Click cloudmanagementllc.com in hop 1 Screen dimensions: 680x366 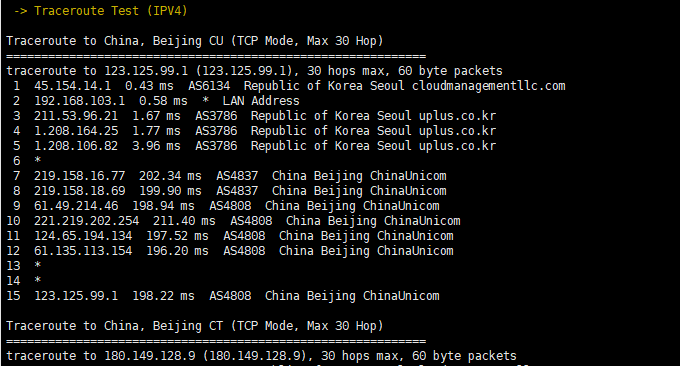(488, 86)
